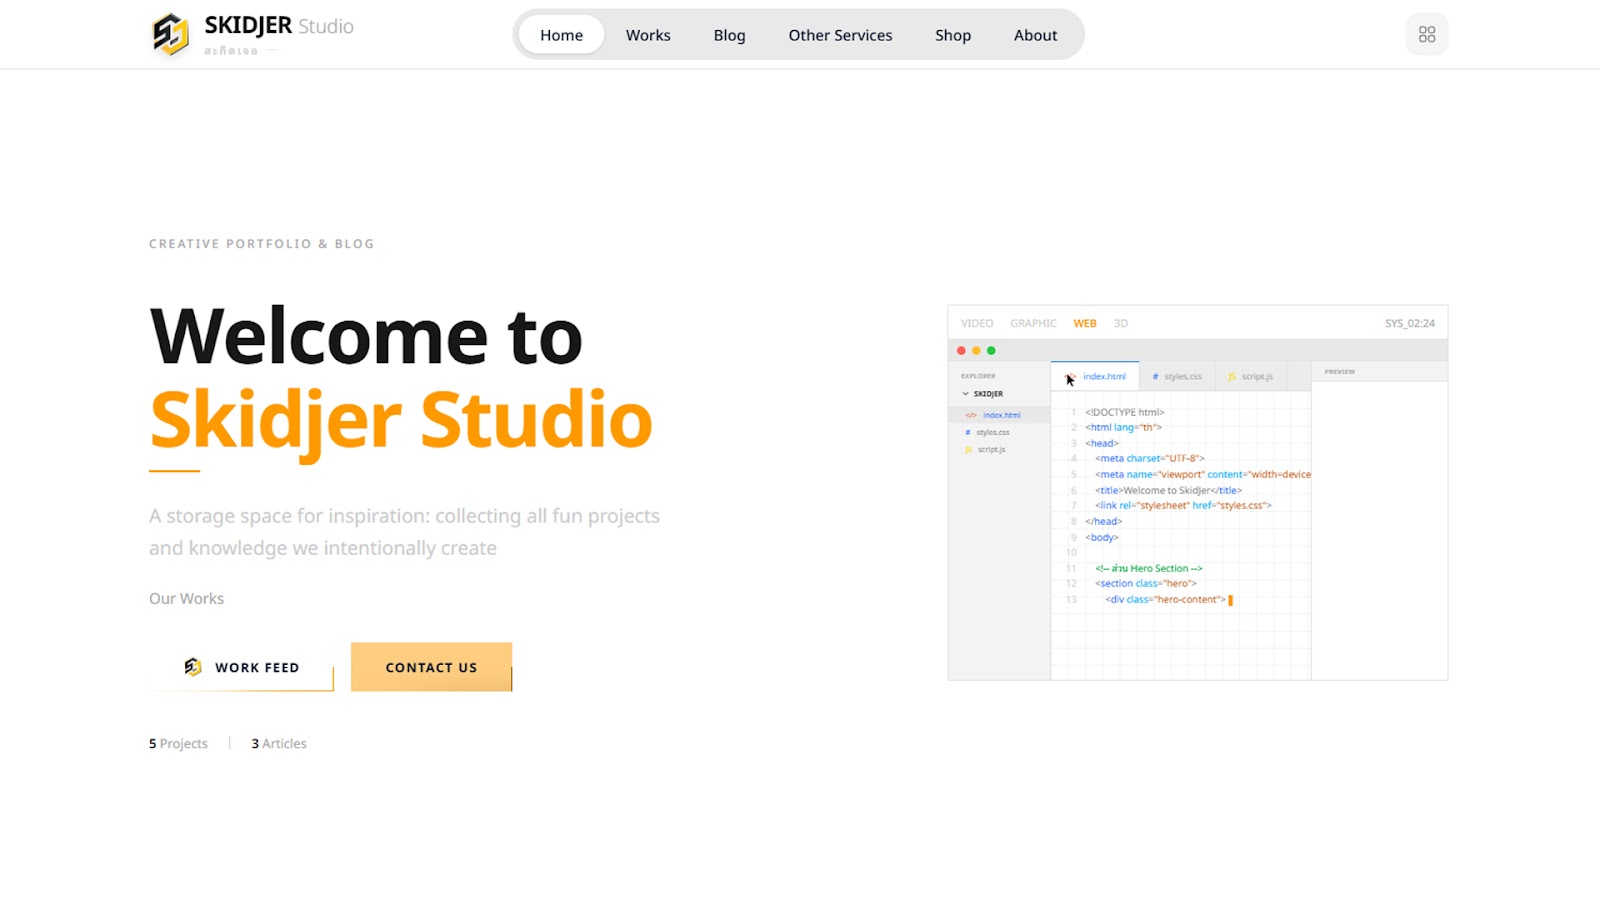
Task: Select the index.html editor tab
Action: tap(1095, 376)
